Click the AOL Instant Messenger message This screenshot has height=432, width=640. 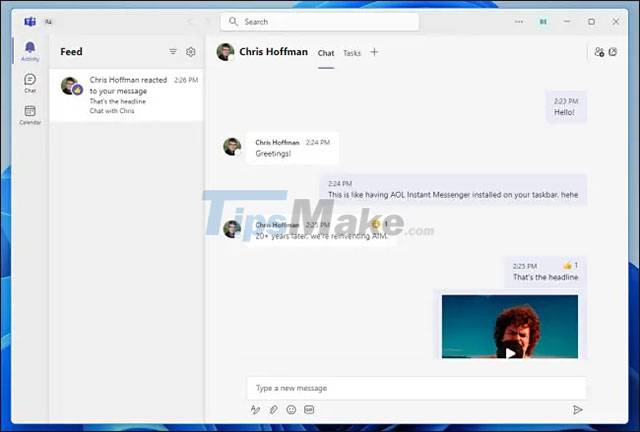(453, 190)
